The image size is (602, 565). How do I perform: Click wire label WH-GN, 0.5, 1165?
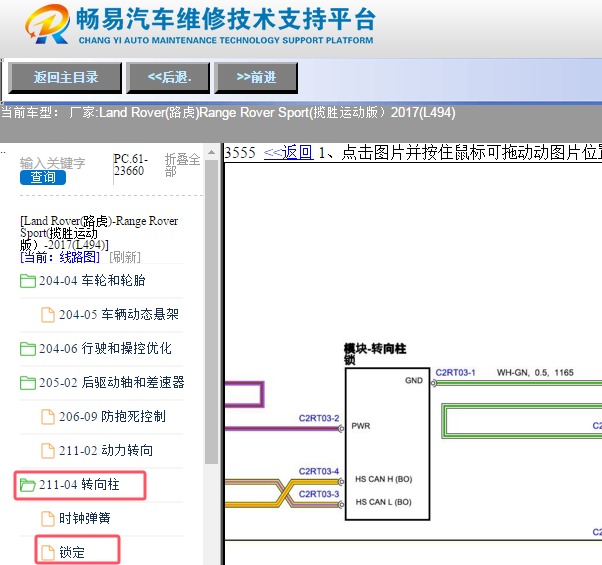tap(535, 372)
